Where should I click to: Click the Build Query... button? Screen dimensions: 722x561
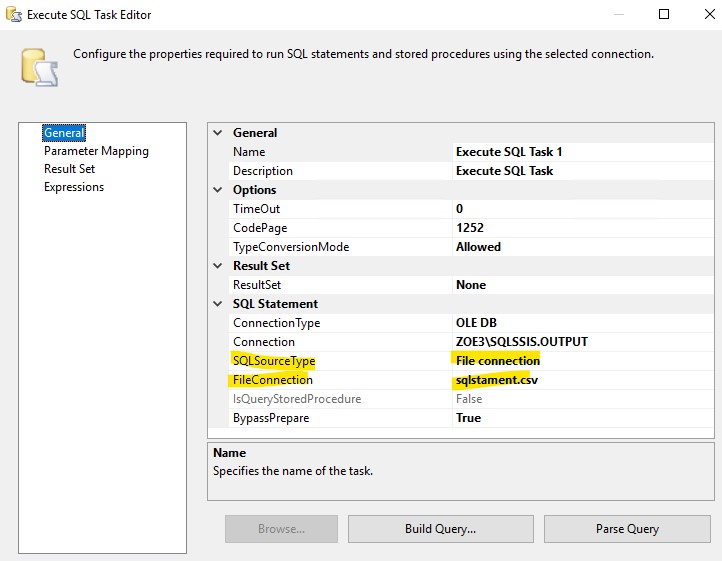pos(441,529)
